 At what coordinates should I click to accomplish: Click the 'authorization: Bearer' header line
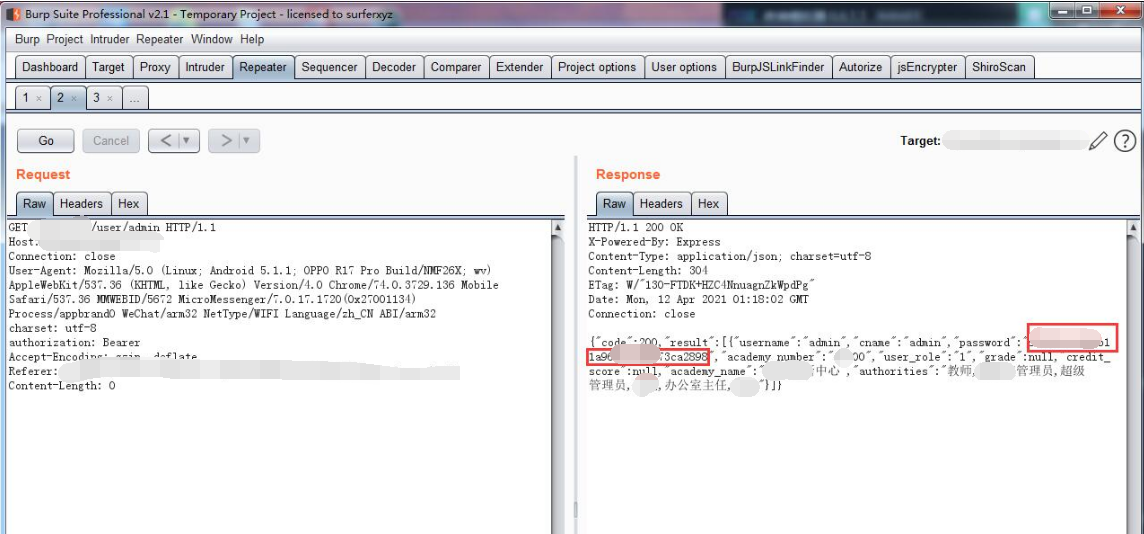pyautogui.click(x=74, y=342)
